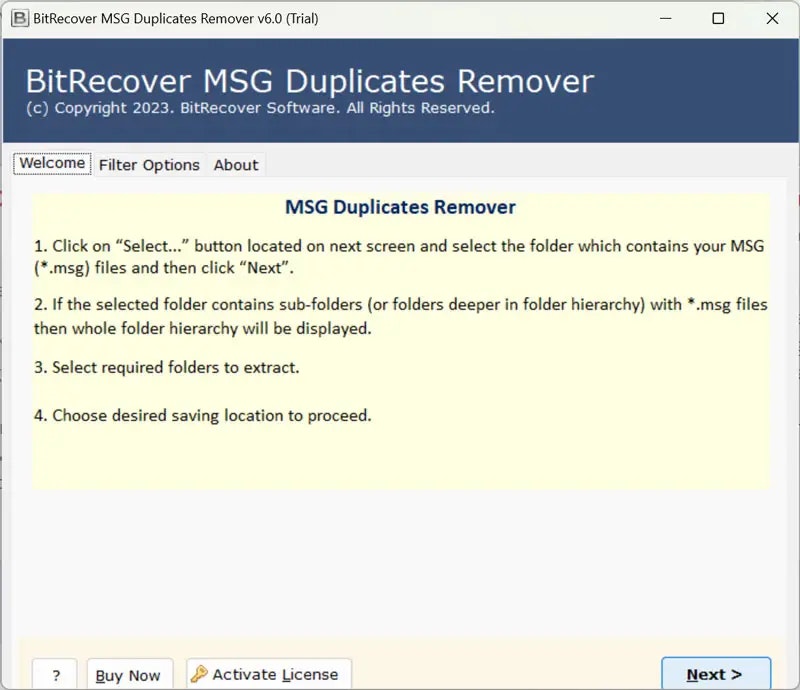Open help with the question mark button
Screen dimensions: 800x690
(55, 675)
